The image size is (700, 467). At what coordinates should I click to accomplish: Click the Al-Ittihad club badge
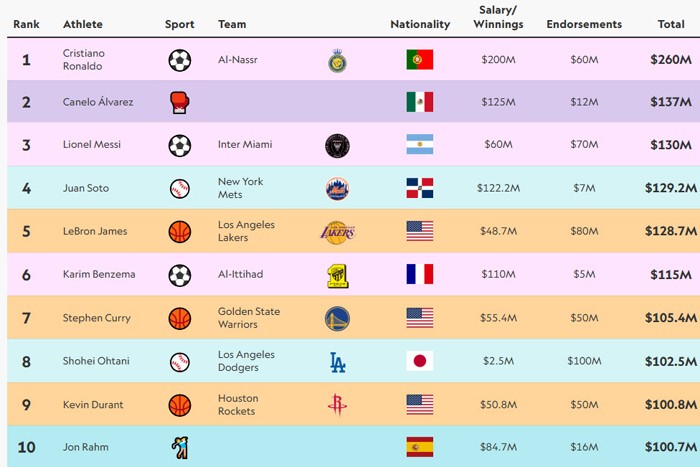(337, 275)
